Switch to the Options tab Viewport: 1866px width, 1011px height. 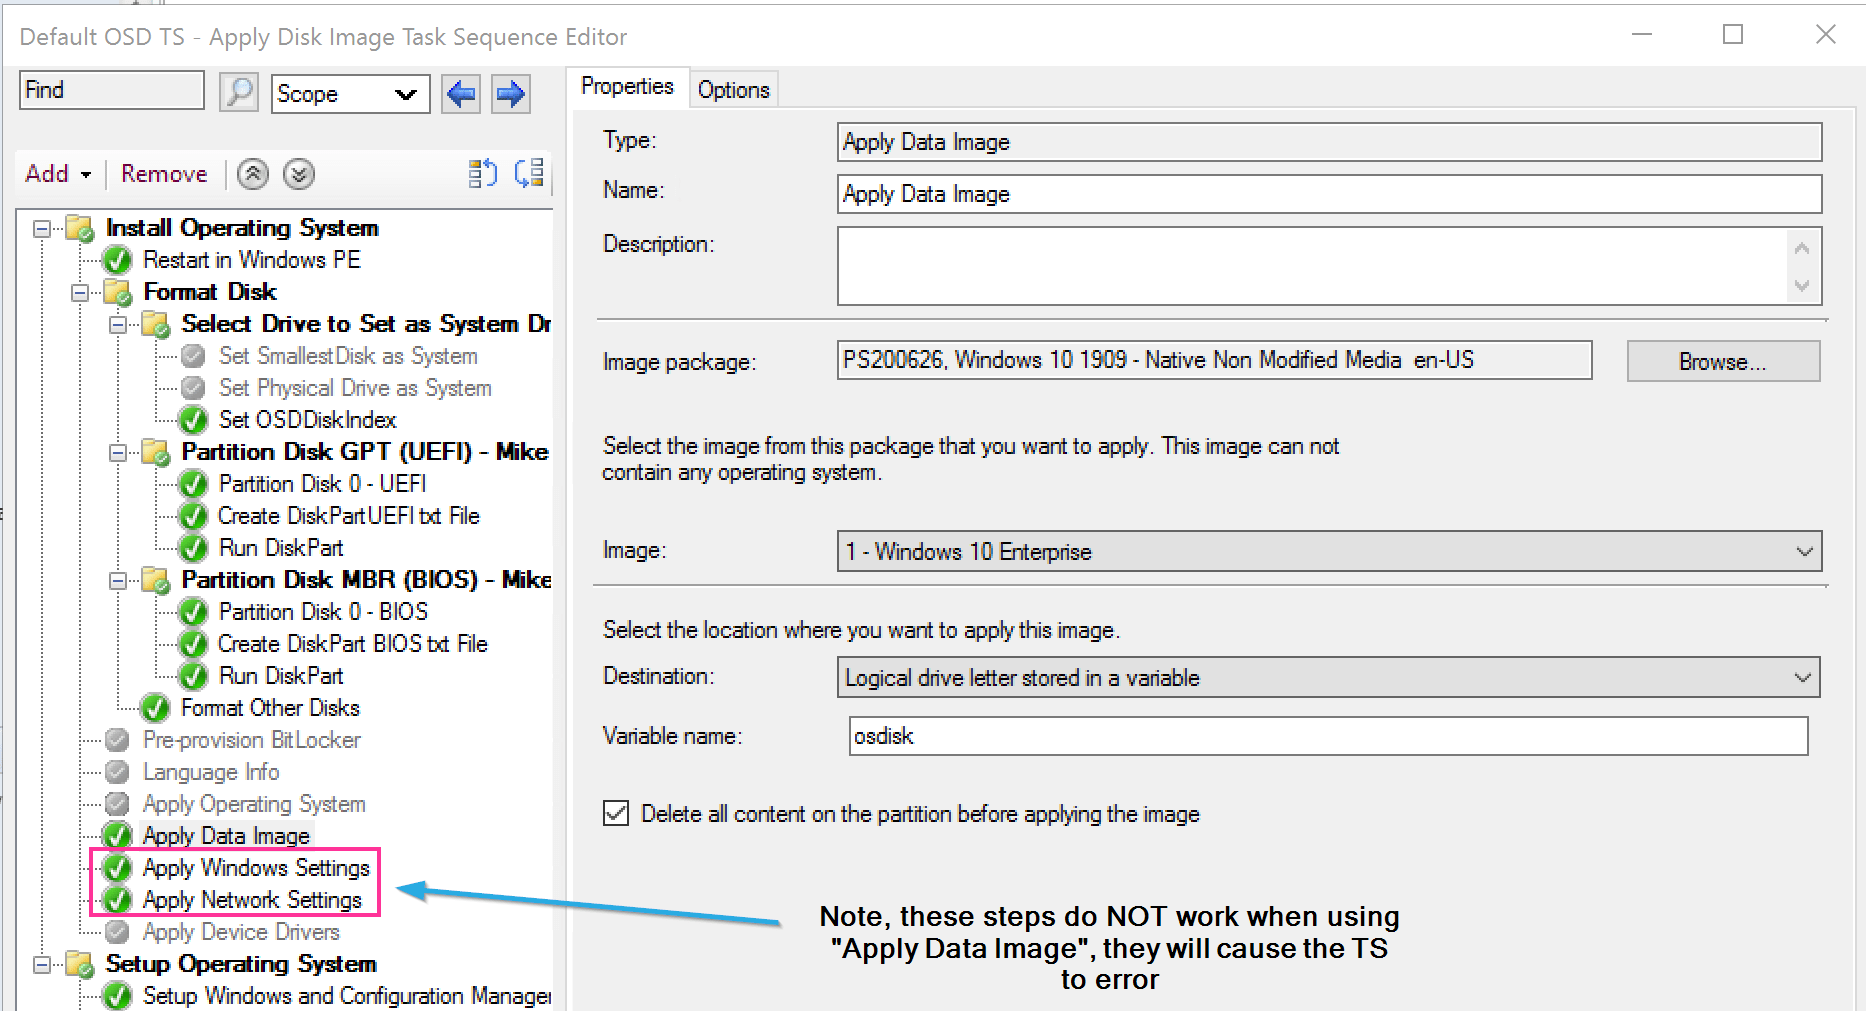coord(733,88)
